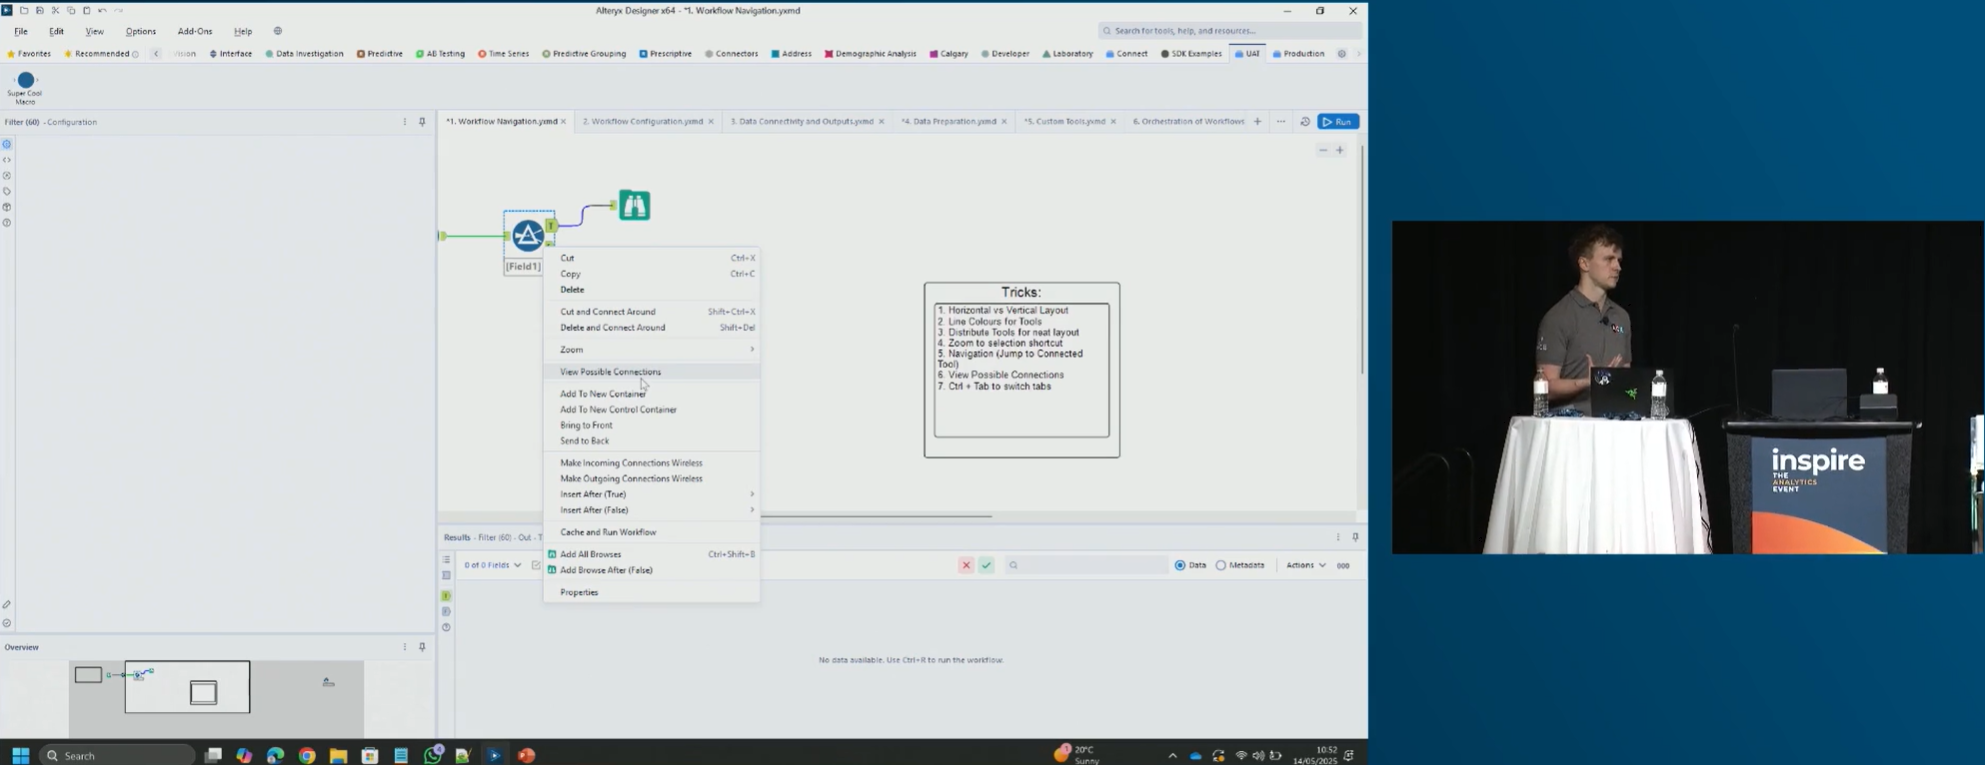This screenshot has height=765, width=1985.
Task: Click the undo arrow toolbar icon
Action: click(x=102, y=10)
